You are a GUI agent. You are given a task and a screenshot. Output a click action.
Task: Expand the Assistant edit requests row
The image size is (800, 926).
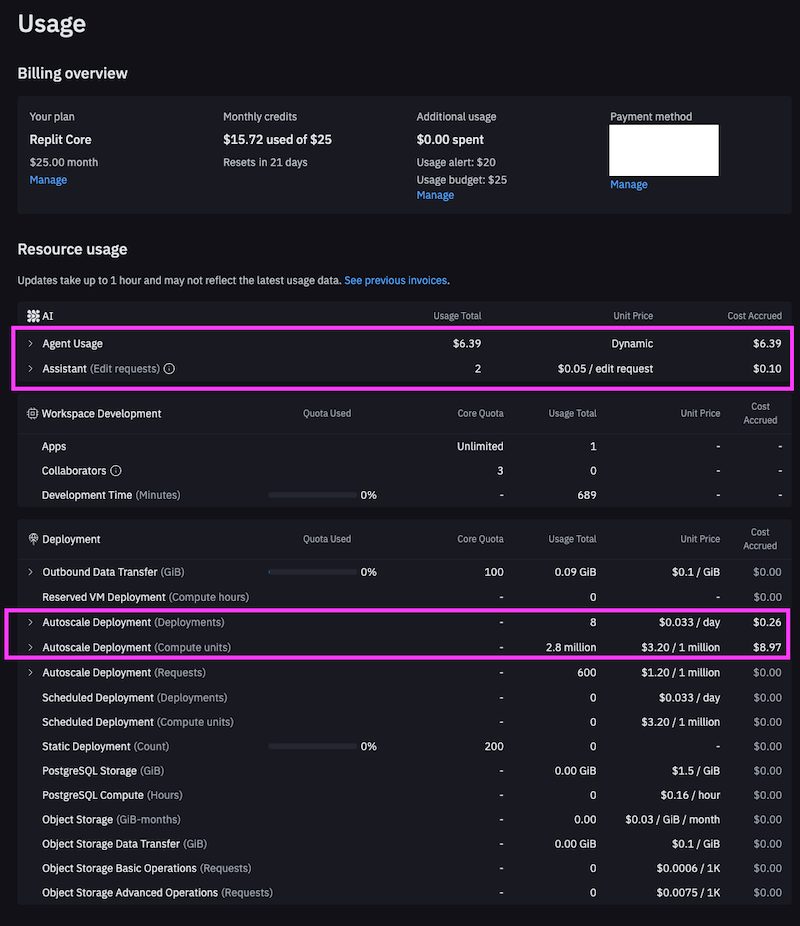[30, 369]
